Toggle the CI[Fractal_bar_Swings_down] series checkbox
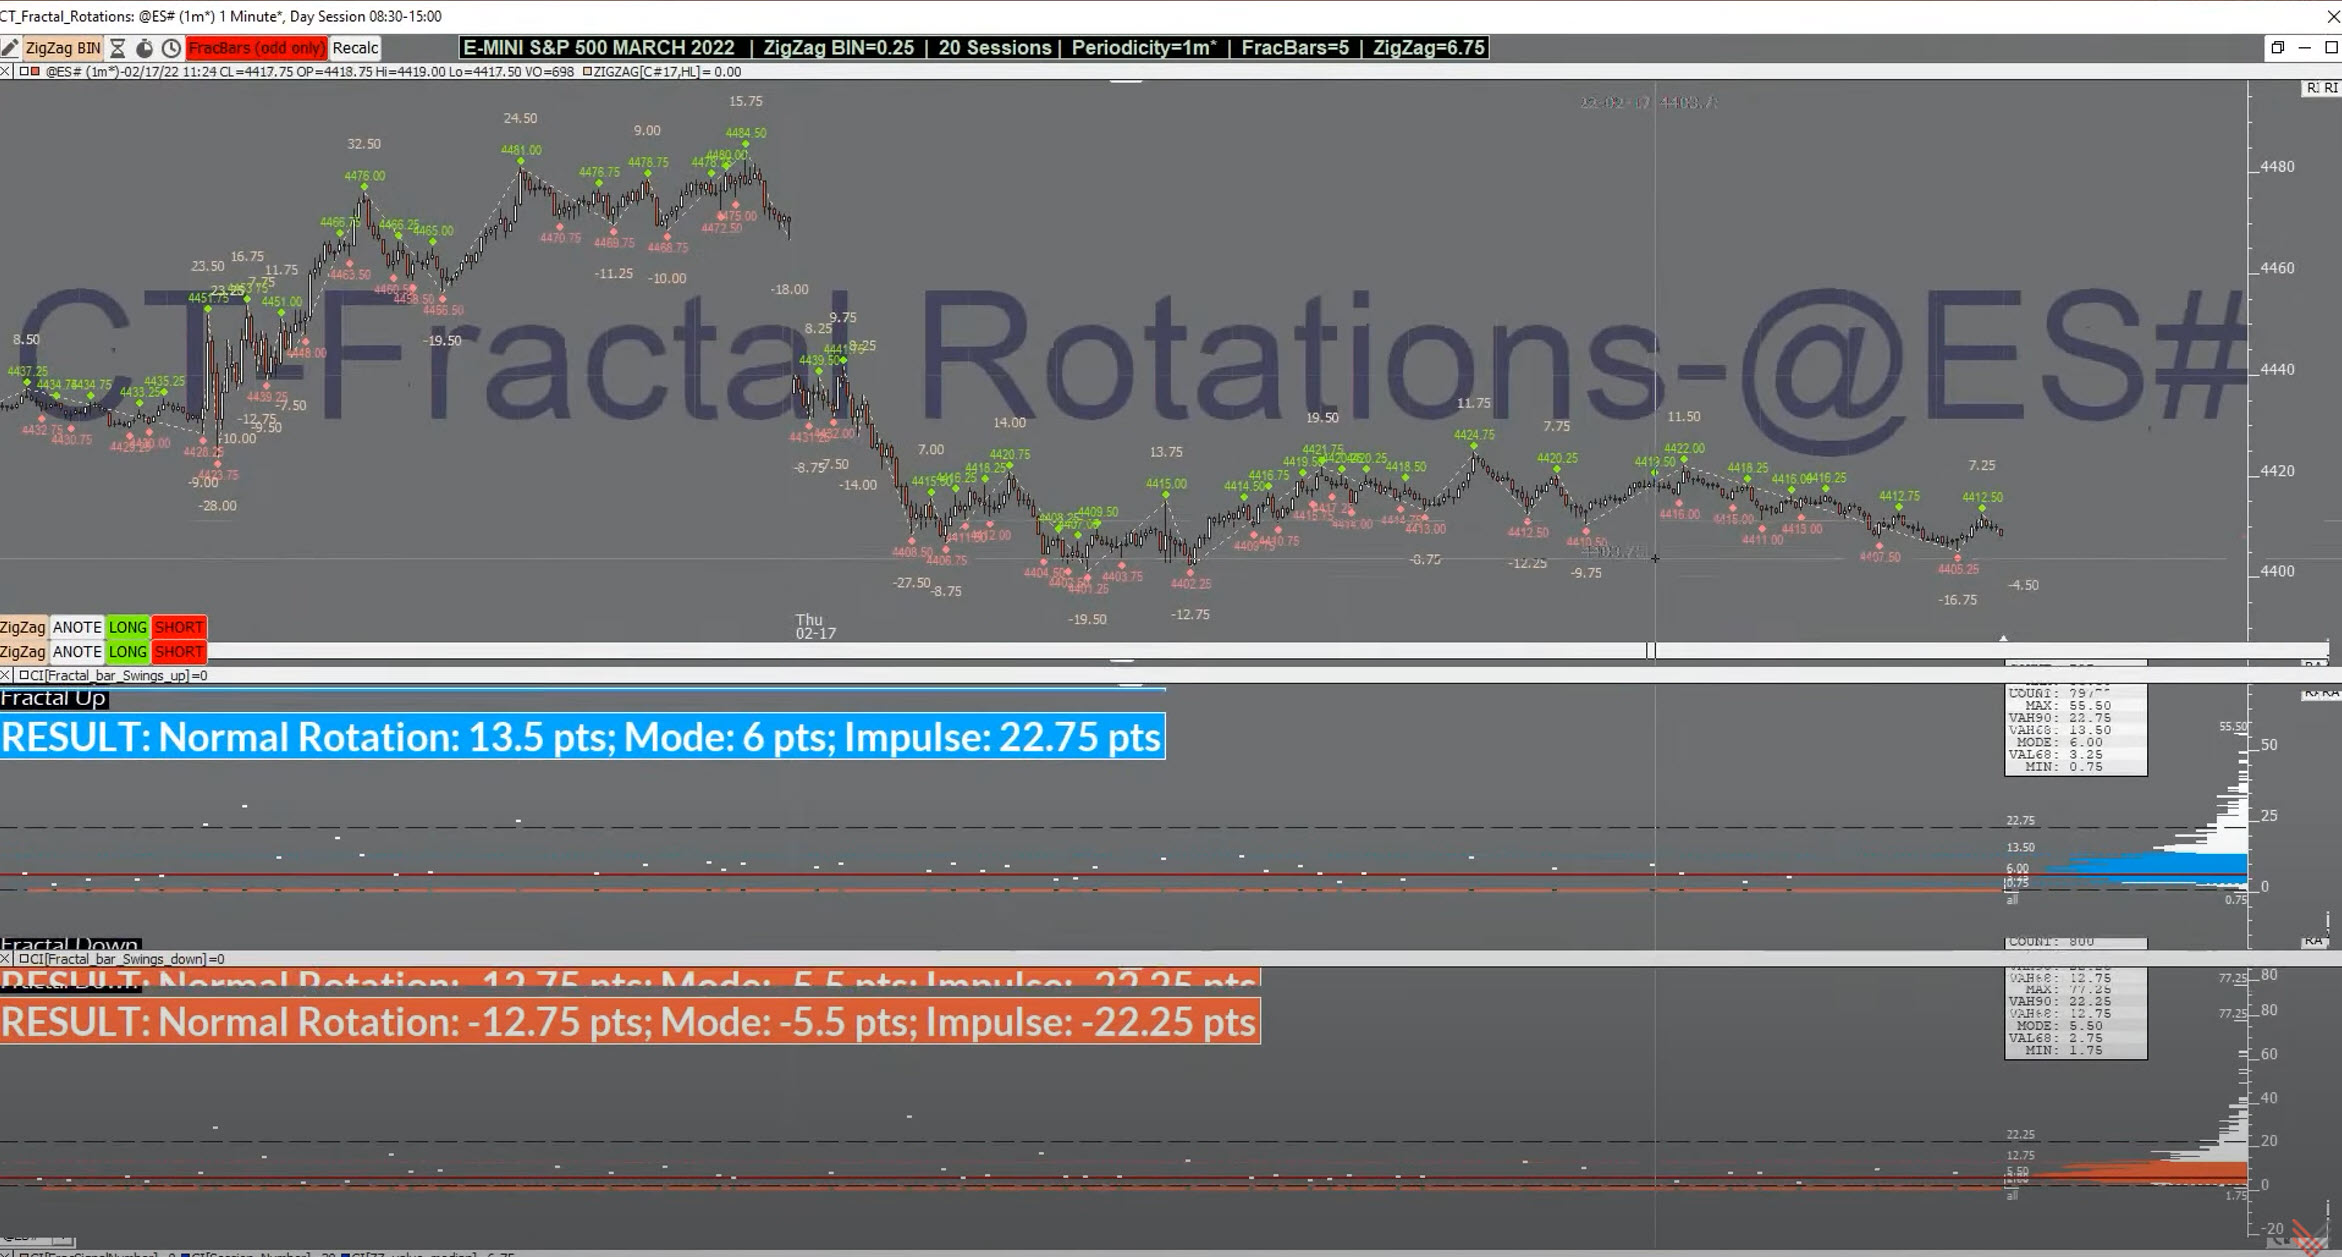 coord(24,959)
